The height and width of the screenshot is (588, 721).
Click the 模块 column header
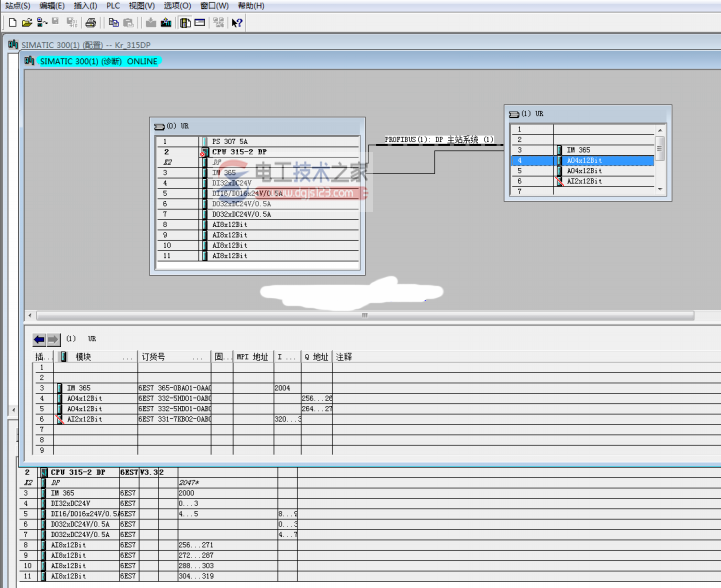[x=96, y=357]
